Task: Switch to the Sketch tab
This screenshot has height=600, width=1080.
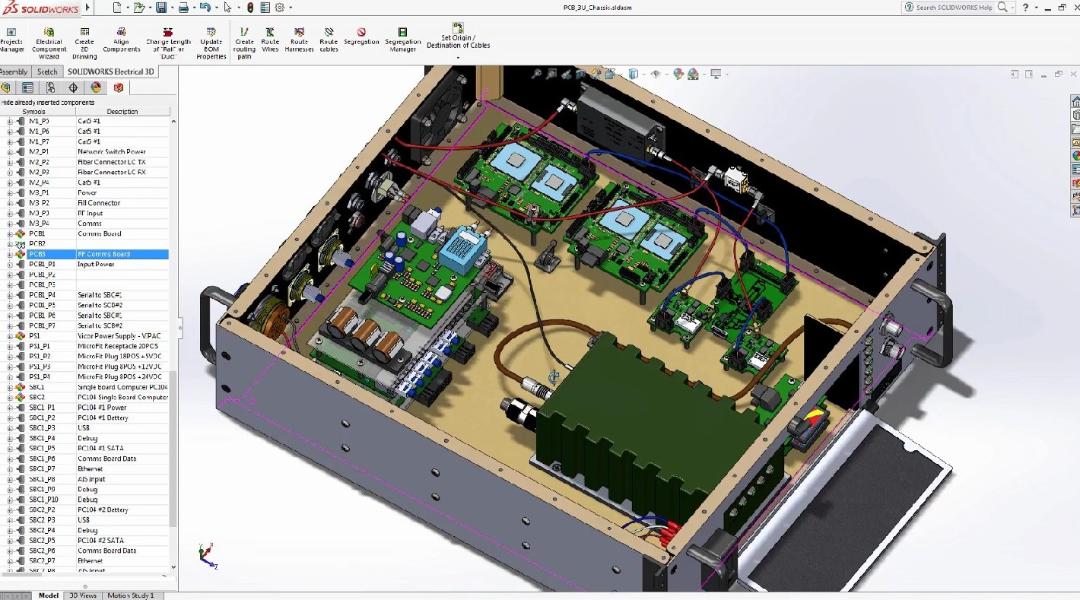Action: (x=48, y=72)
